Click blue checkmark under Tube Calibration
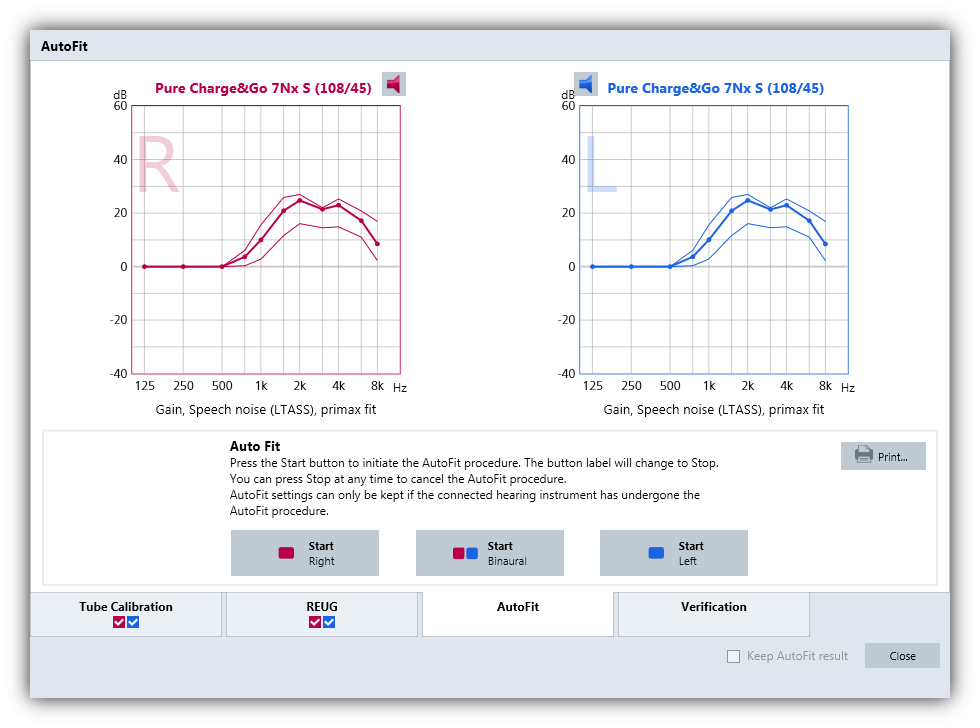The image size is (980, 728). click(x=133, y=622)
